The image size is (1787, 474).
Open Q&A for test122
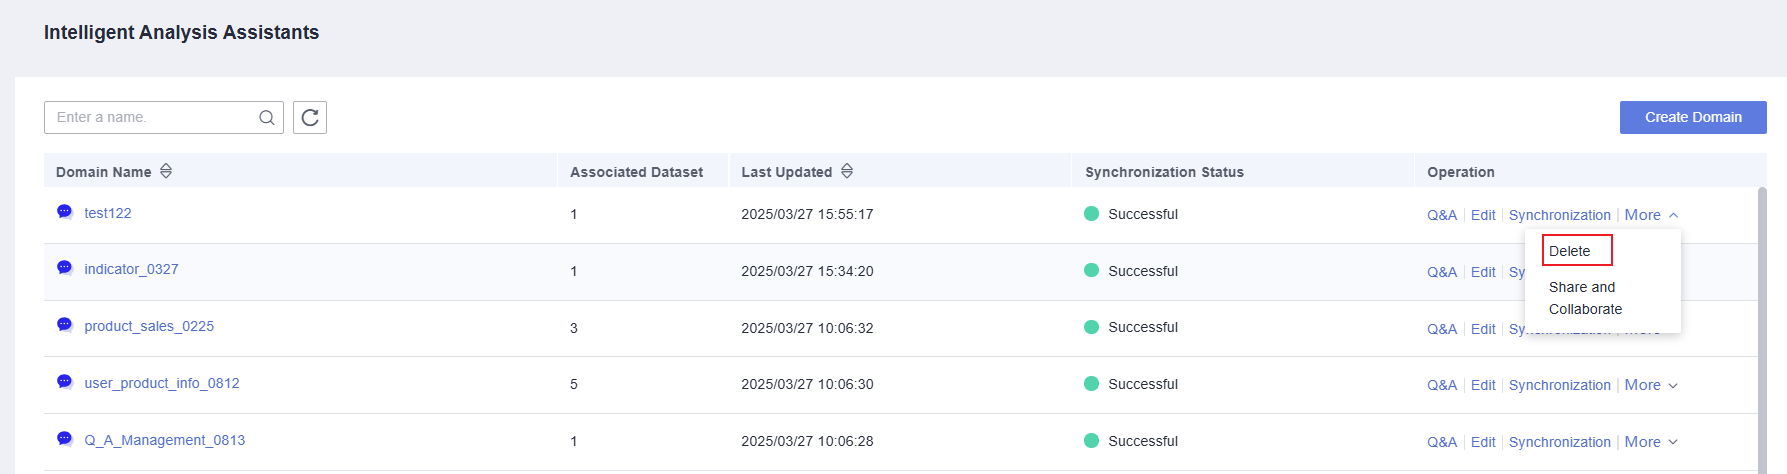click(x=1442, y=215)
